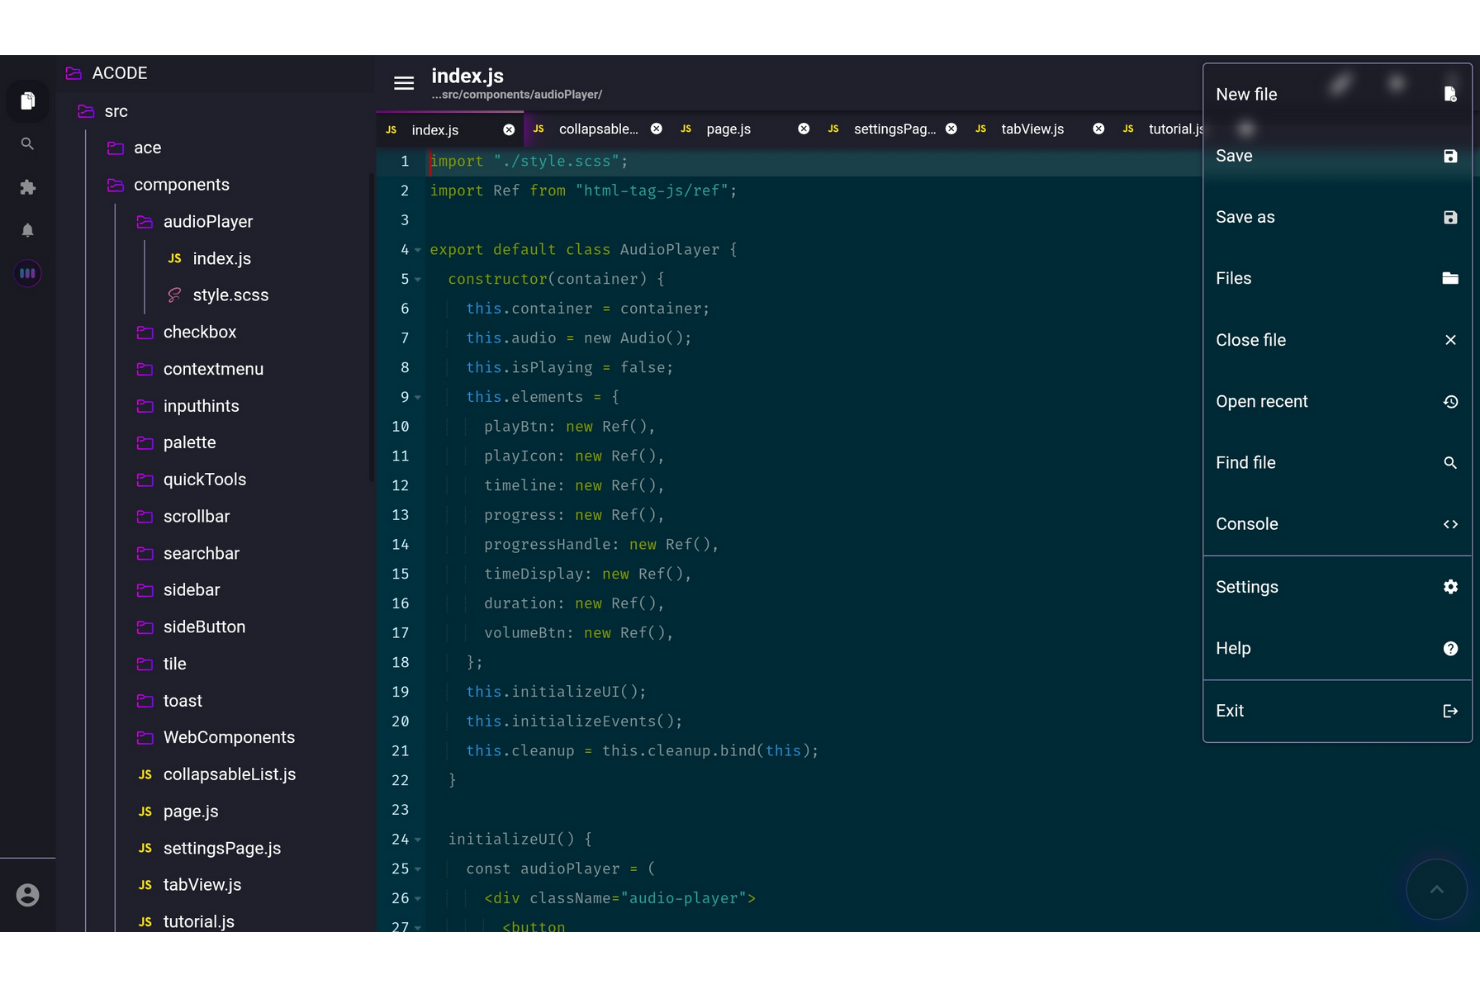The image size is (1480, 987).
Task: Open the account icon at sidebar bottom
Action: (27, 894)
